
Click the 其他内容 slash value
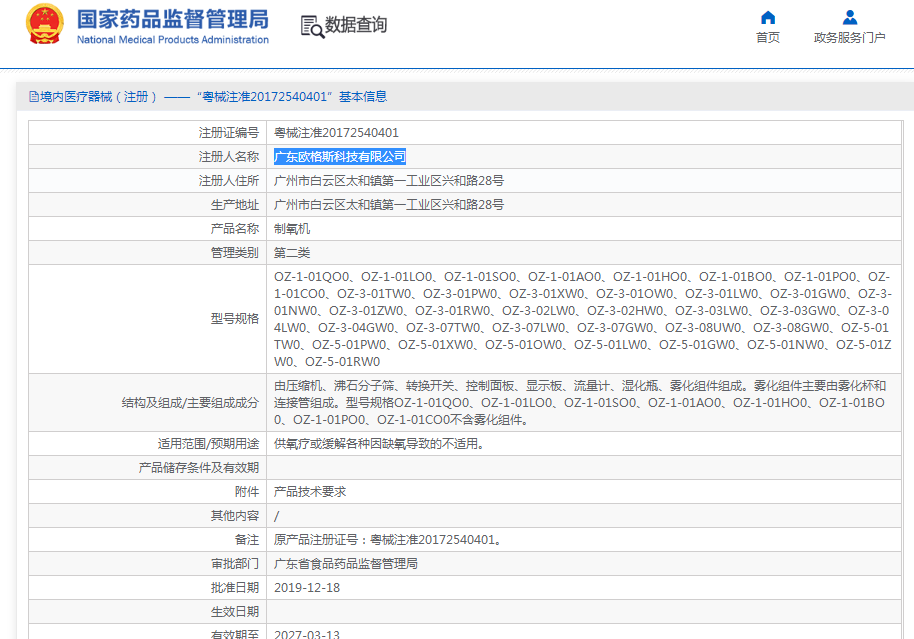pos(276,516)
